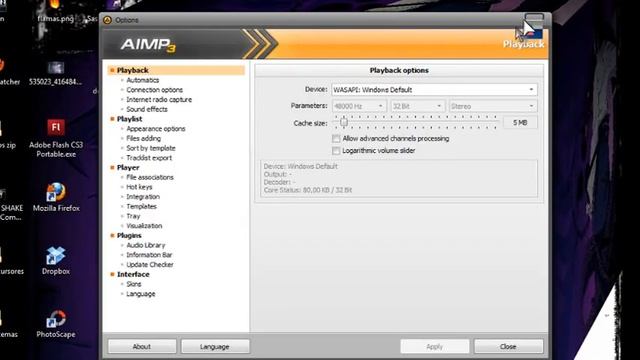This screenshot has width=640, height=360.
Task: Open Information Bar plugin settings
Action: click(149, 255)
